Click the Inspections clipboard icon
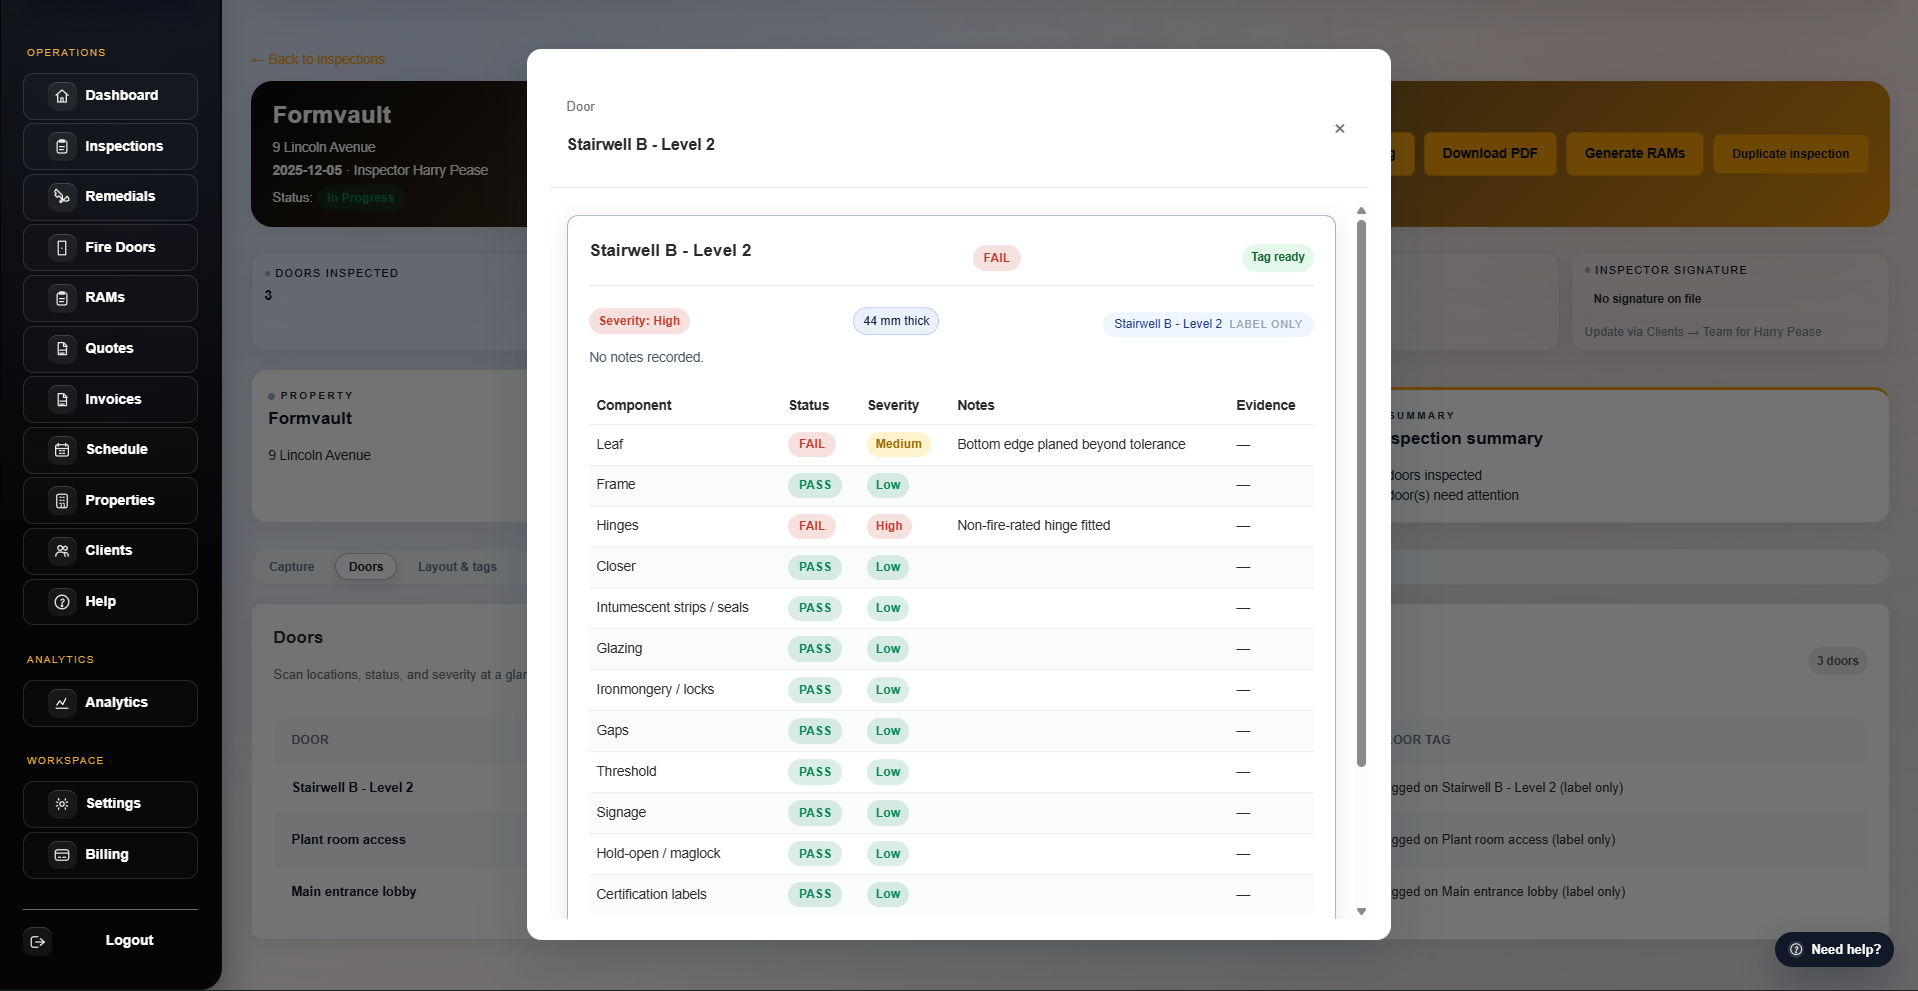 pos(62,147)
